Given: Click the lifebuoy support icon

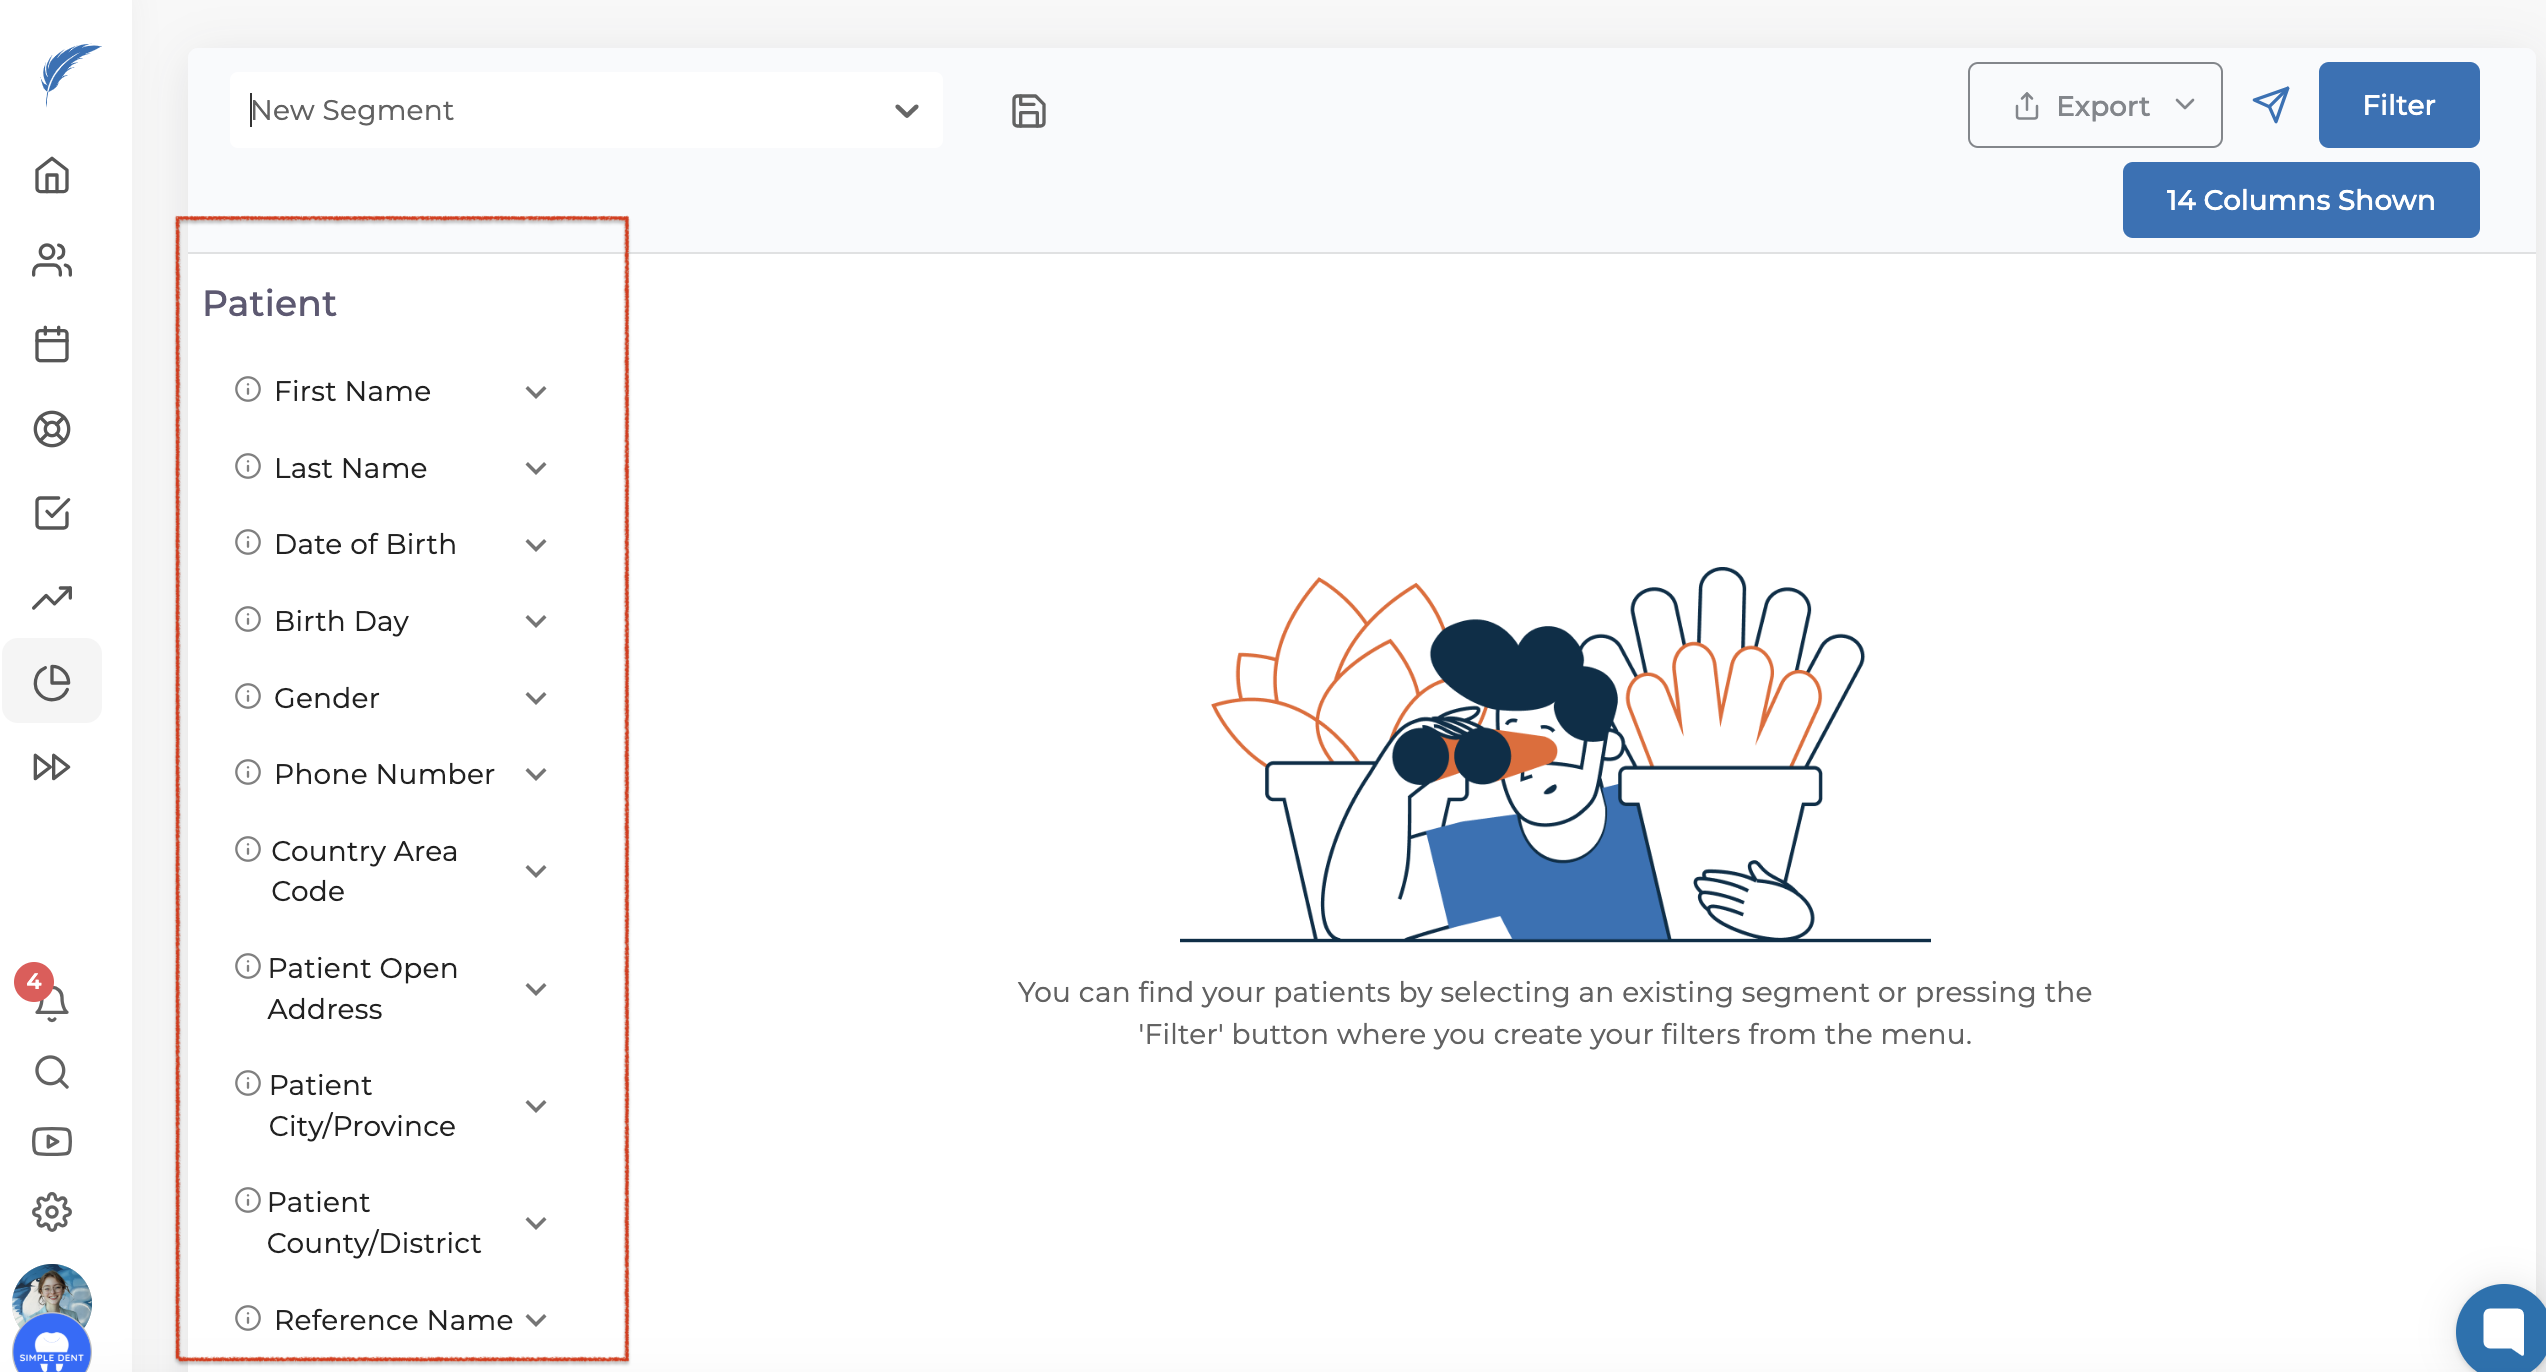Looking at the screenshot, I should tap(52, 429).
